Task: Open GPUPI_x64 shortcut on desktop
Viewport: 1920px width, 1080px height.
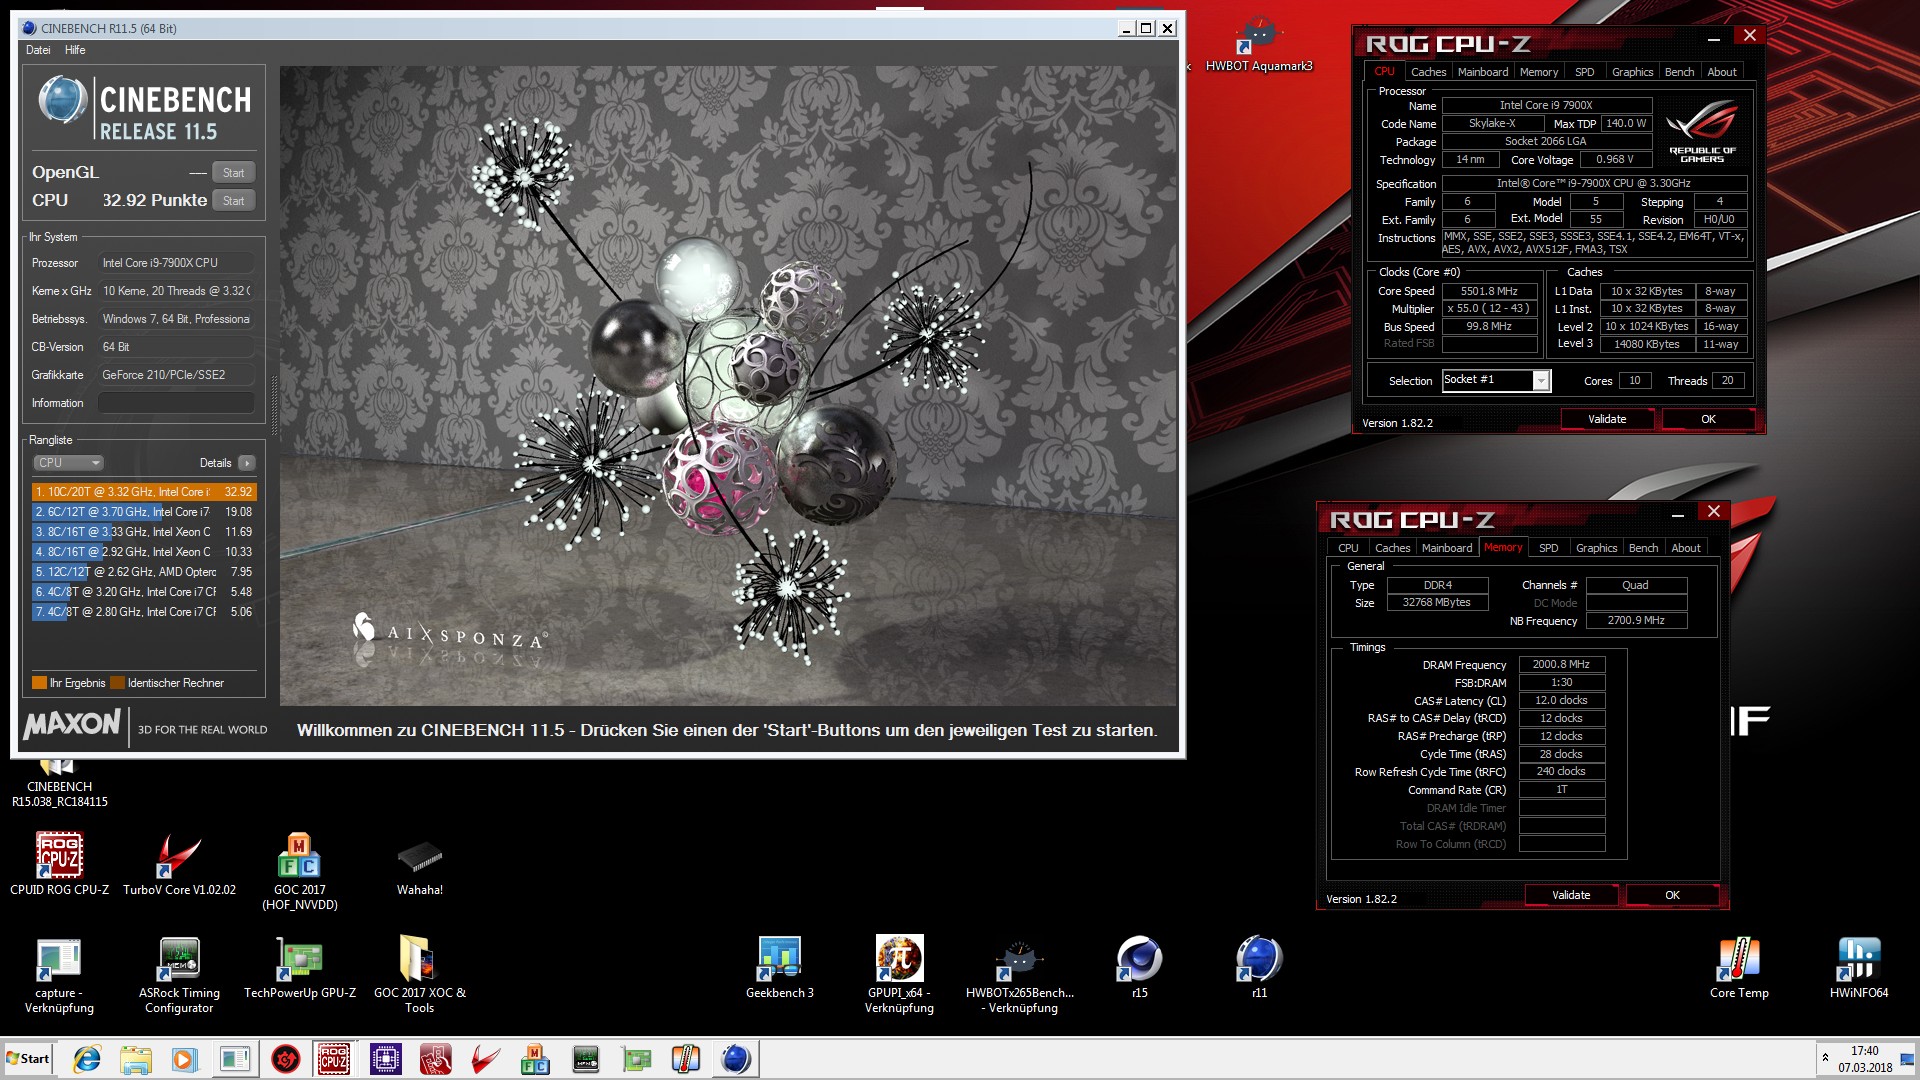Action: click(x=899, y=974)
